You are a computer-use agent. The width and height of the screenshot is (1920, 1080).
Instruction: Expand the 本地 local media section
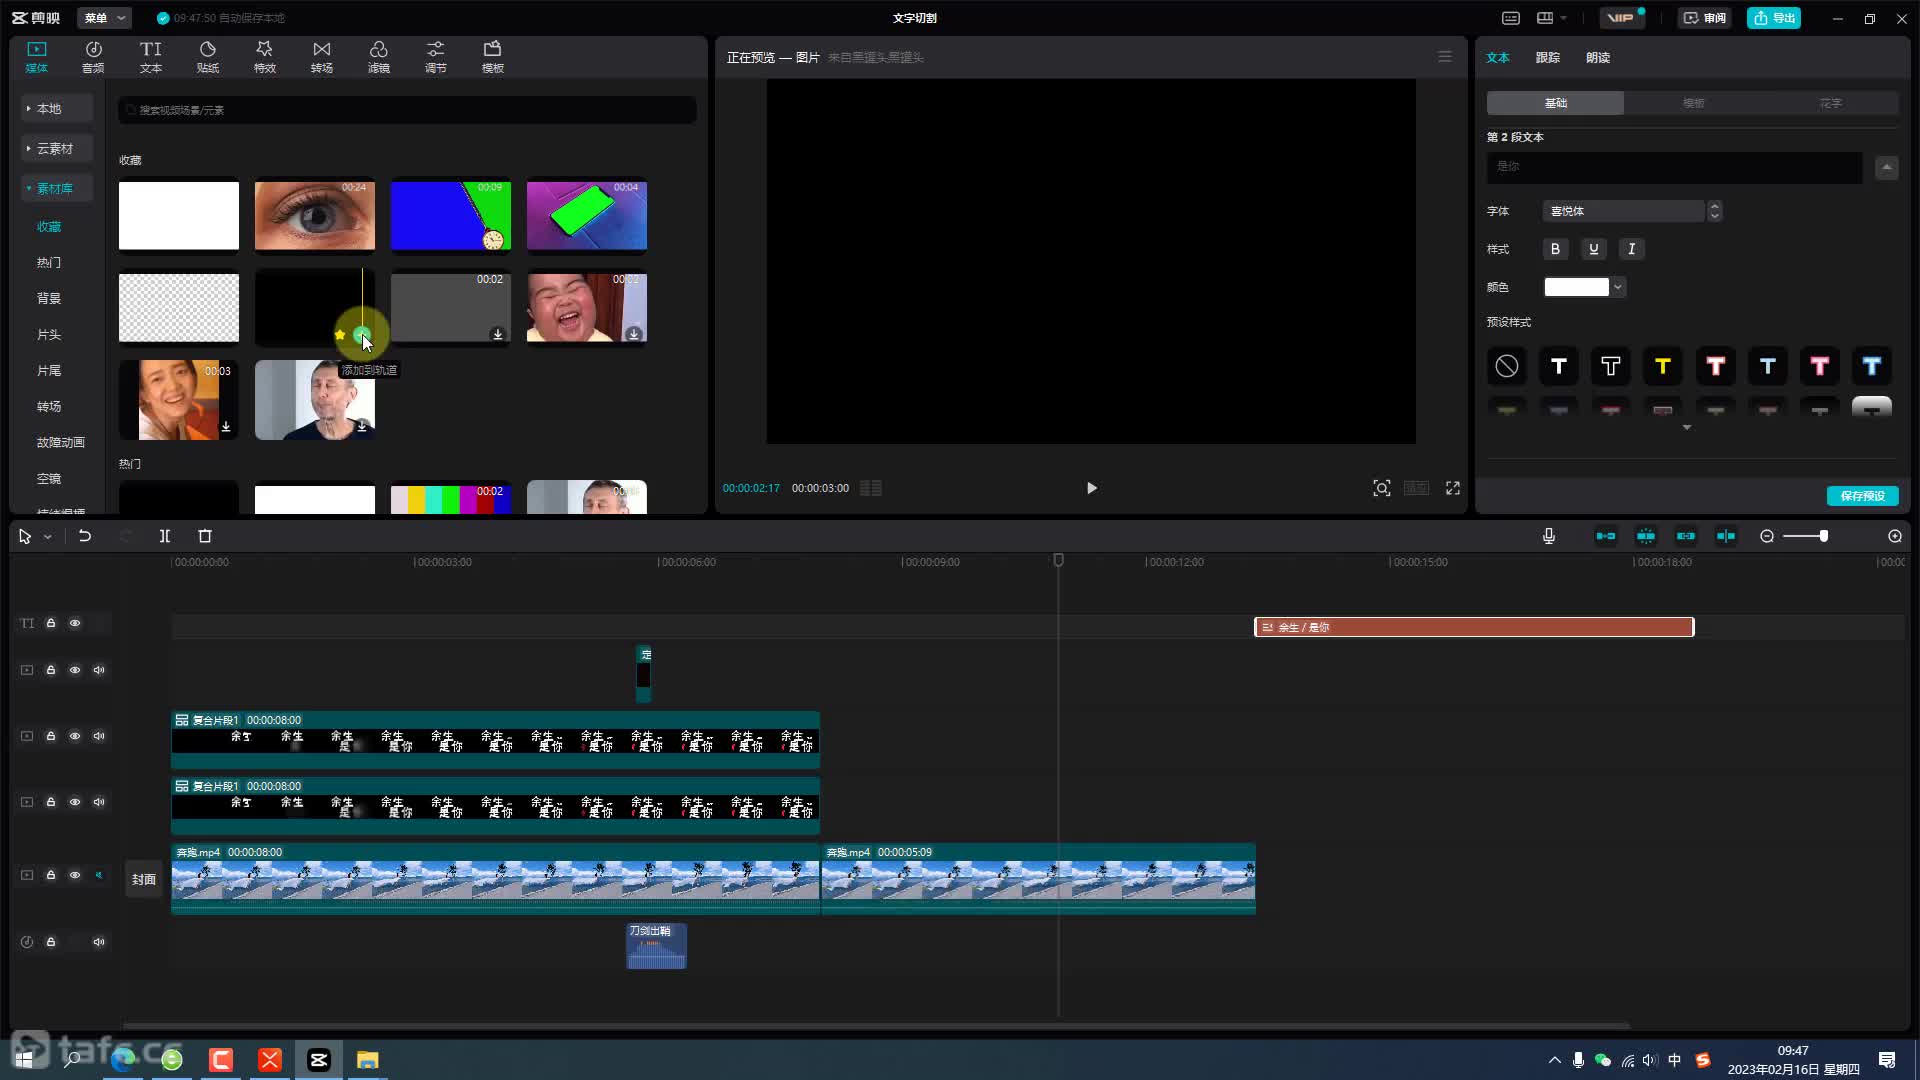pos(57,108)
